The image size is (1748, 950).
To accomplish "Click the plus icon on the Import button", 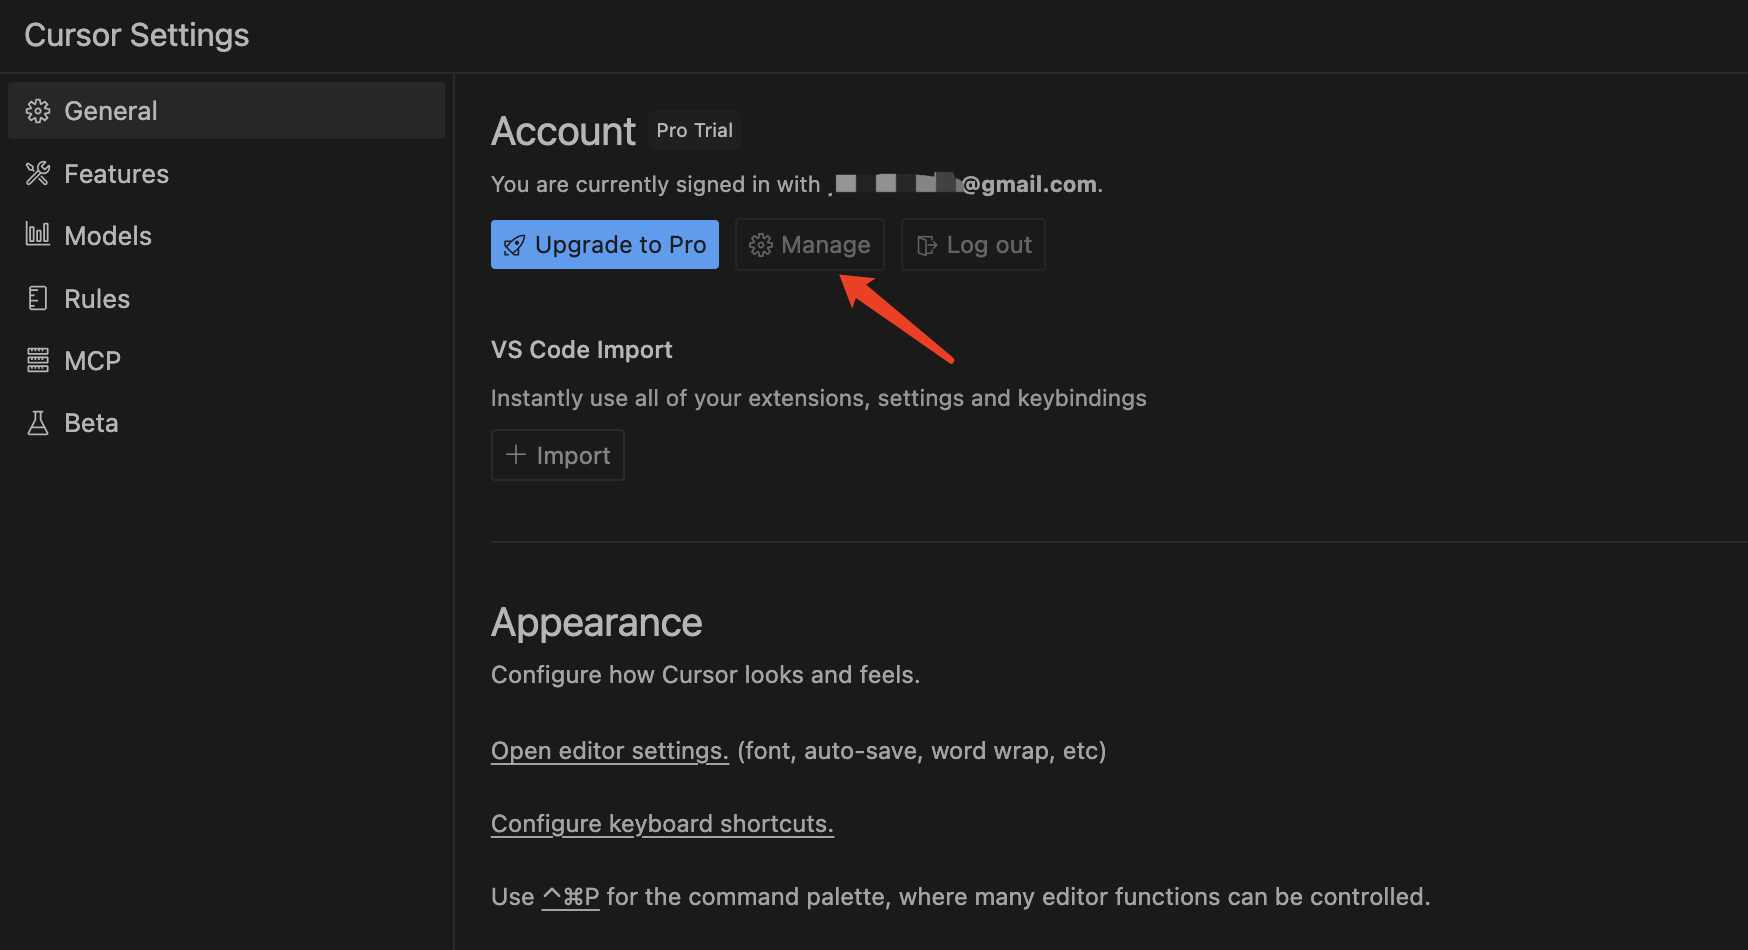I will click(516, 455).
